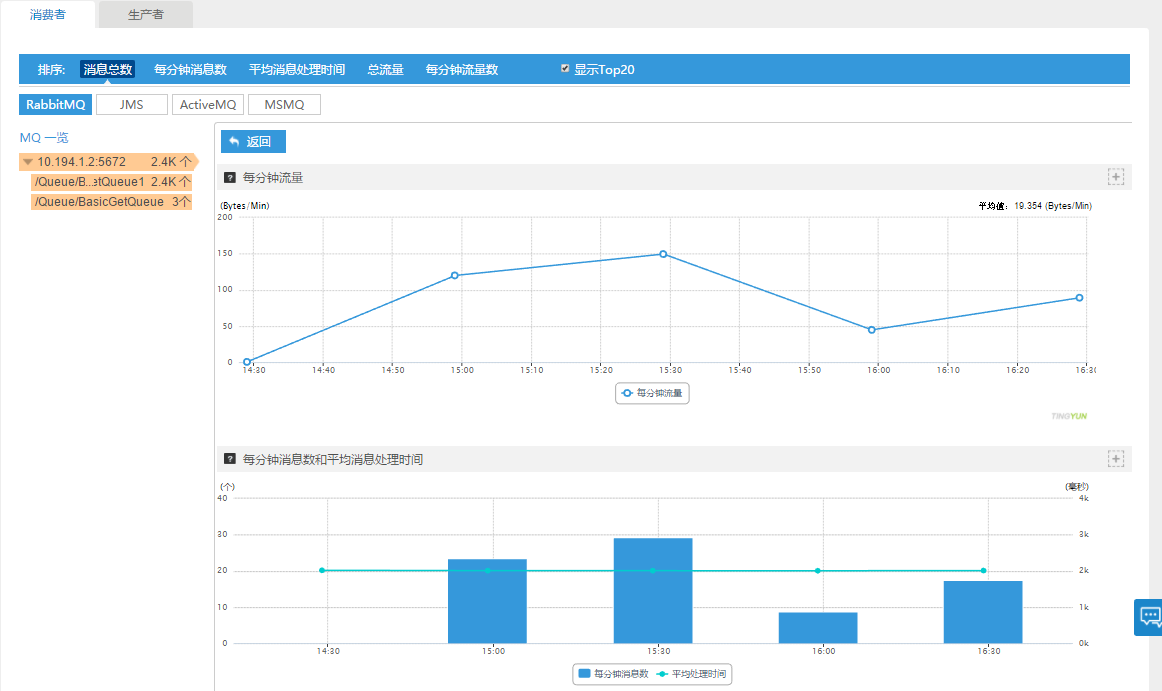This screenshot has height=691, width=1162.
Task: Toggle the 平均处理时间 legend entry
Action: [691, 674]
